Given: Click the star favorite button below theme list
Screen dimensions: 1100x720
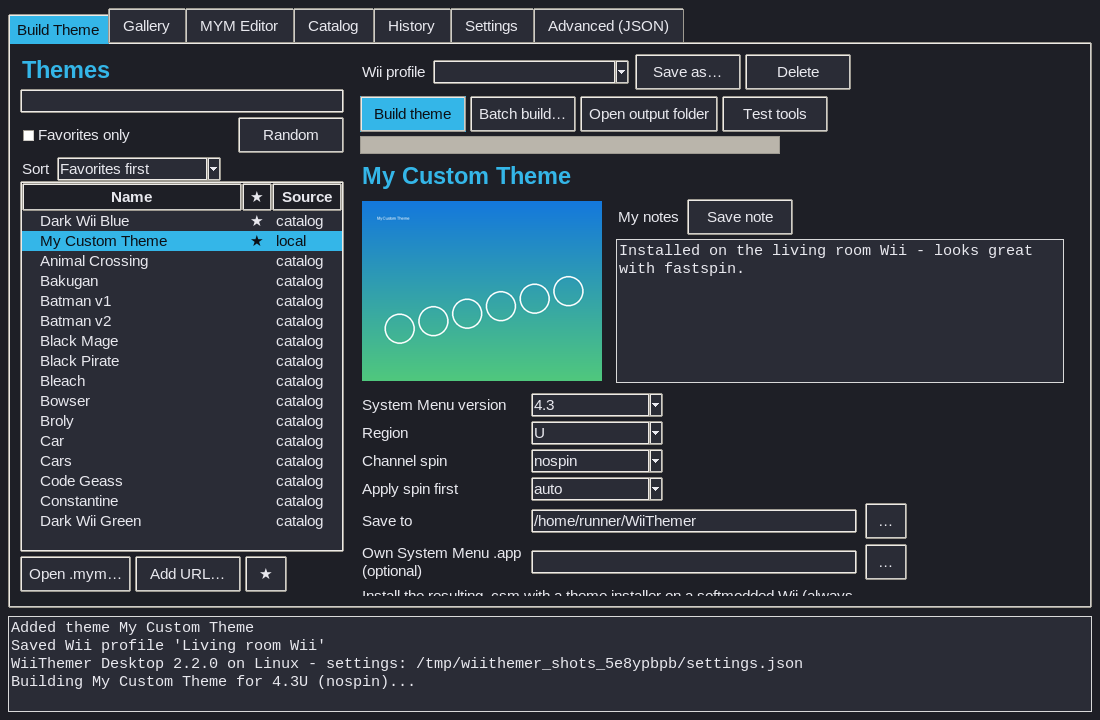Looking at the screenshot, I should point(265,574).
